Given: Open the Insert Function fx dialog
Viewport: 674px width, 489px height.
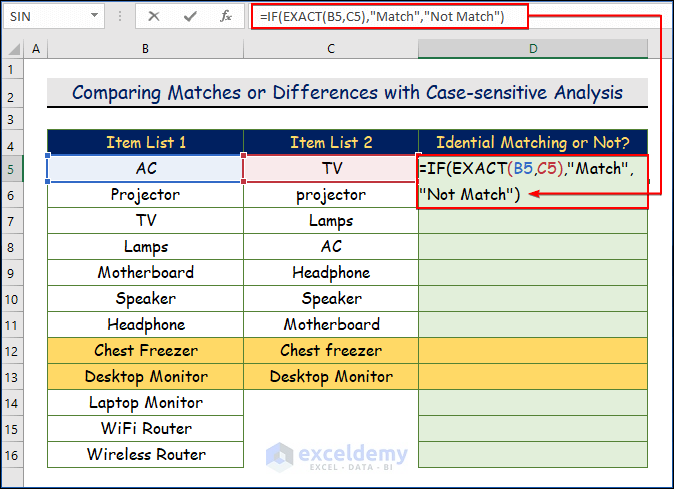Looking at the screenshot, I should point(227,16).
